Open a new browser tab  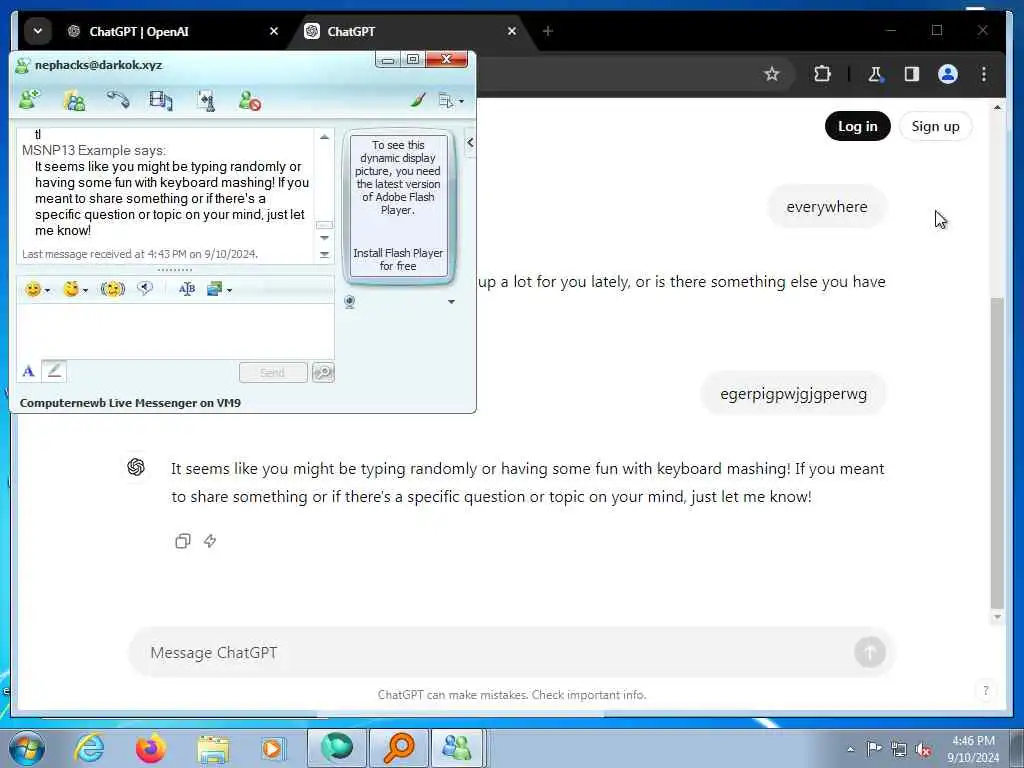[x=547, y=31]
